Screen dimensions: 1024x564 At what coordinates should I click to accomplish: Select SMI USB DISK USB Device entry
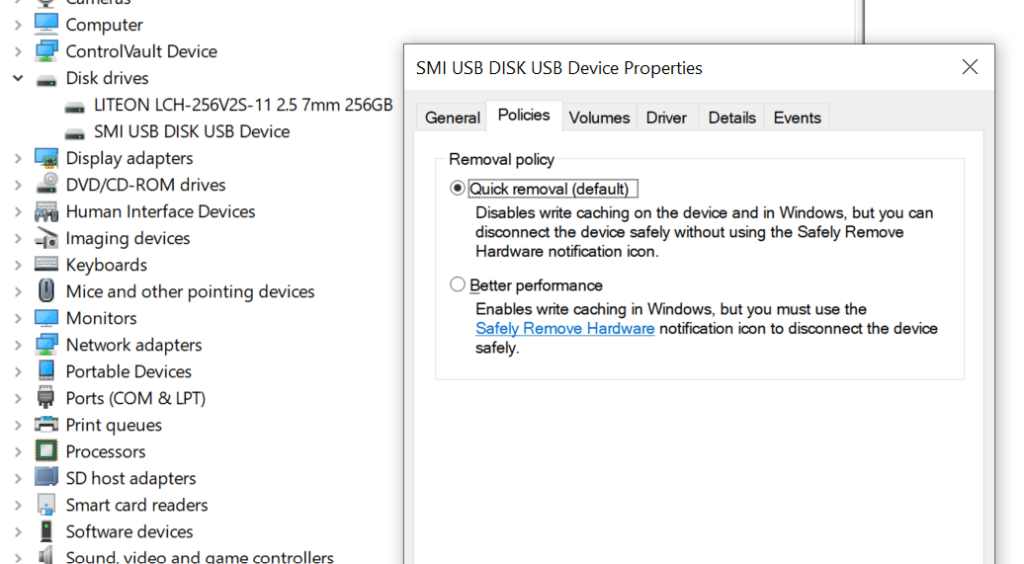tap(191, 132)
